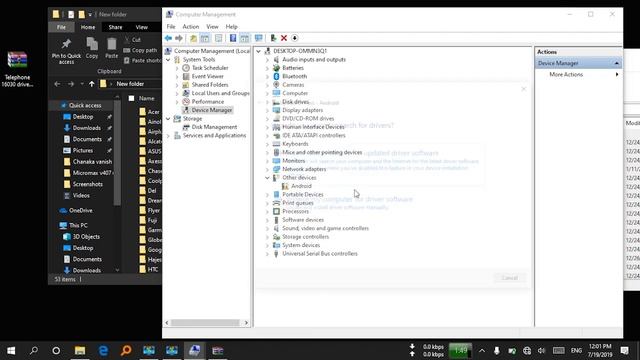The width and height of the screenshot is (640, 360).
Task: Select the Android device under Other devices
Action: tap(301, 186)
